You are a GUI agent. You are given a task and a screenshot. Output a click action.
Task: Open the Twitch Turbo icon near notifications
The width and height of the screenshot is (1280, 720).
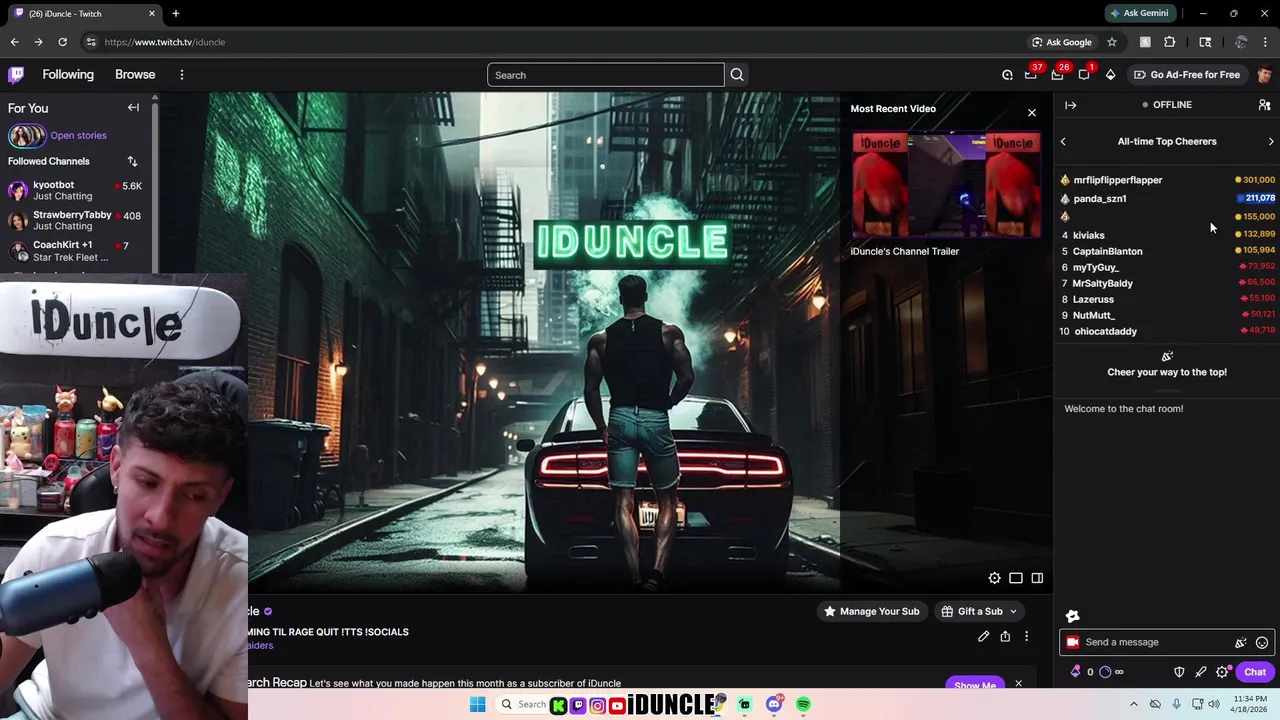(x=1007, y=75)
